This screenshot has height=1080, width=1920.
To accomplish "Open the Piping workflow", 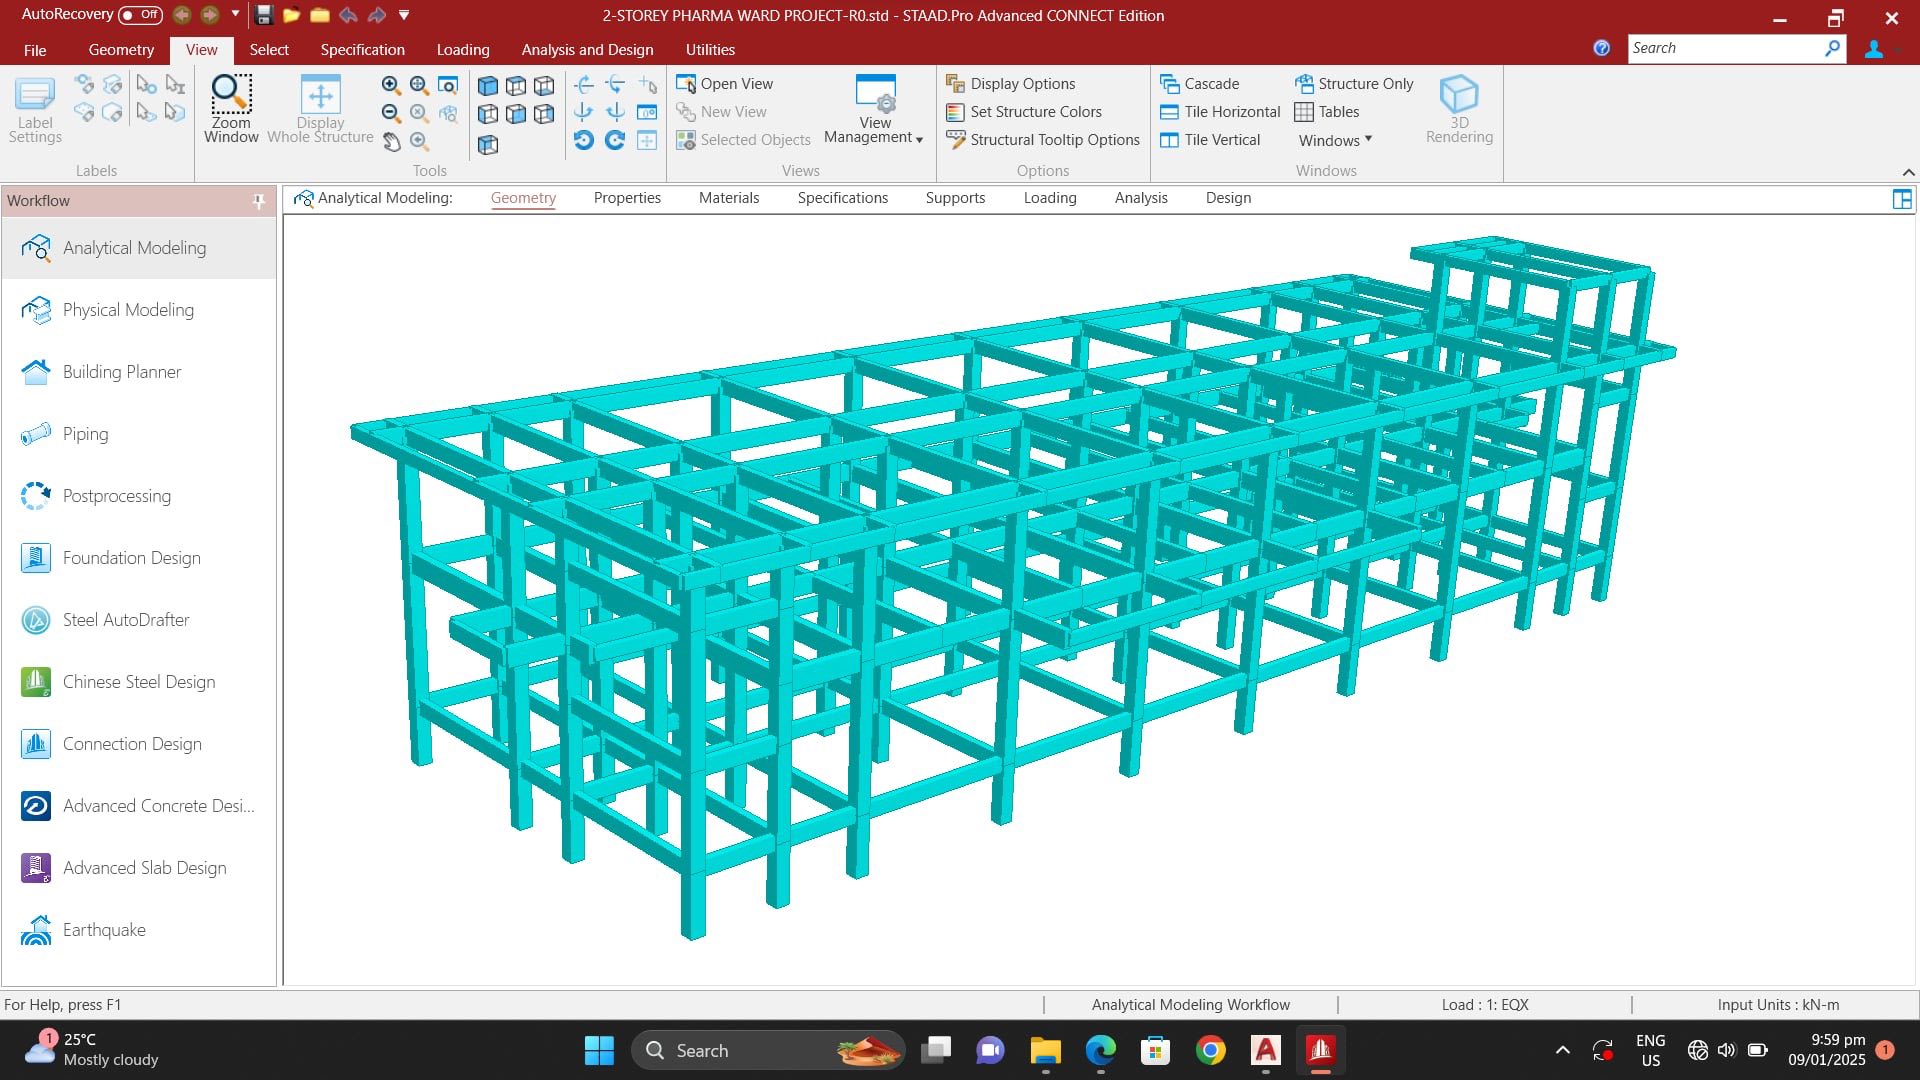I will 139,434.
